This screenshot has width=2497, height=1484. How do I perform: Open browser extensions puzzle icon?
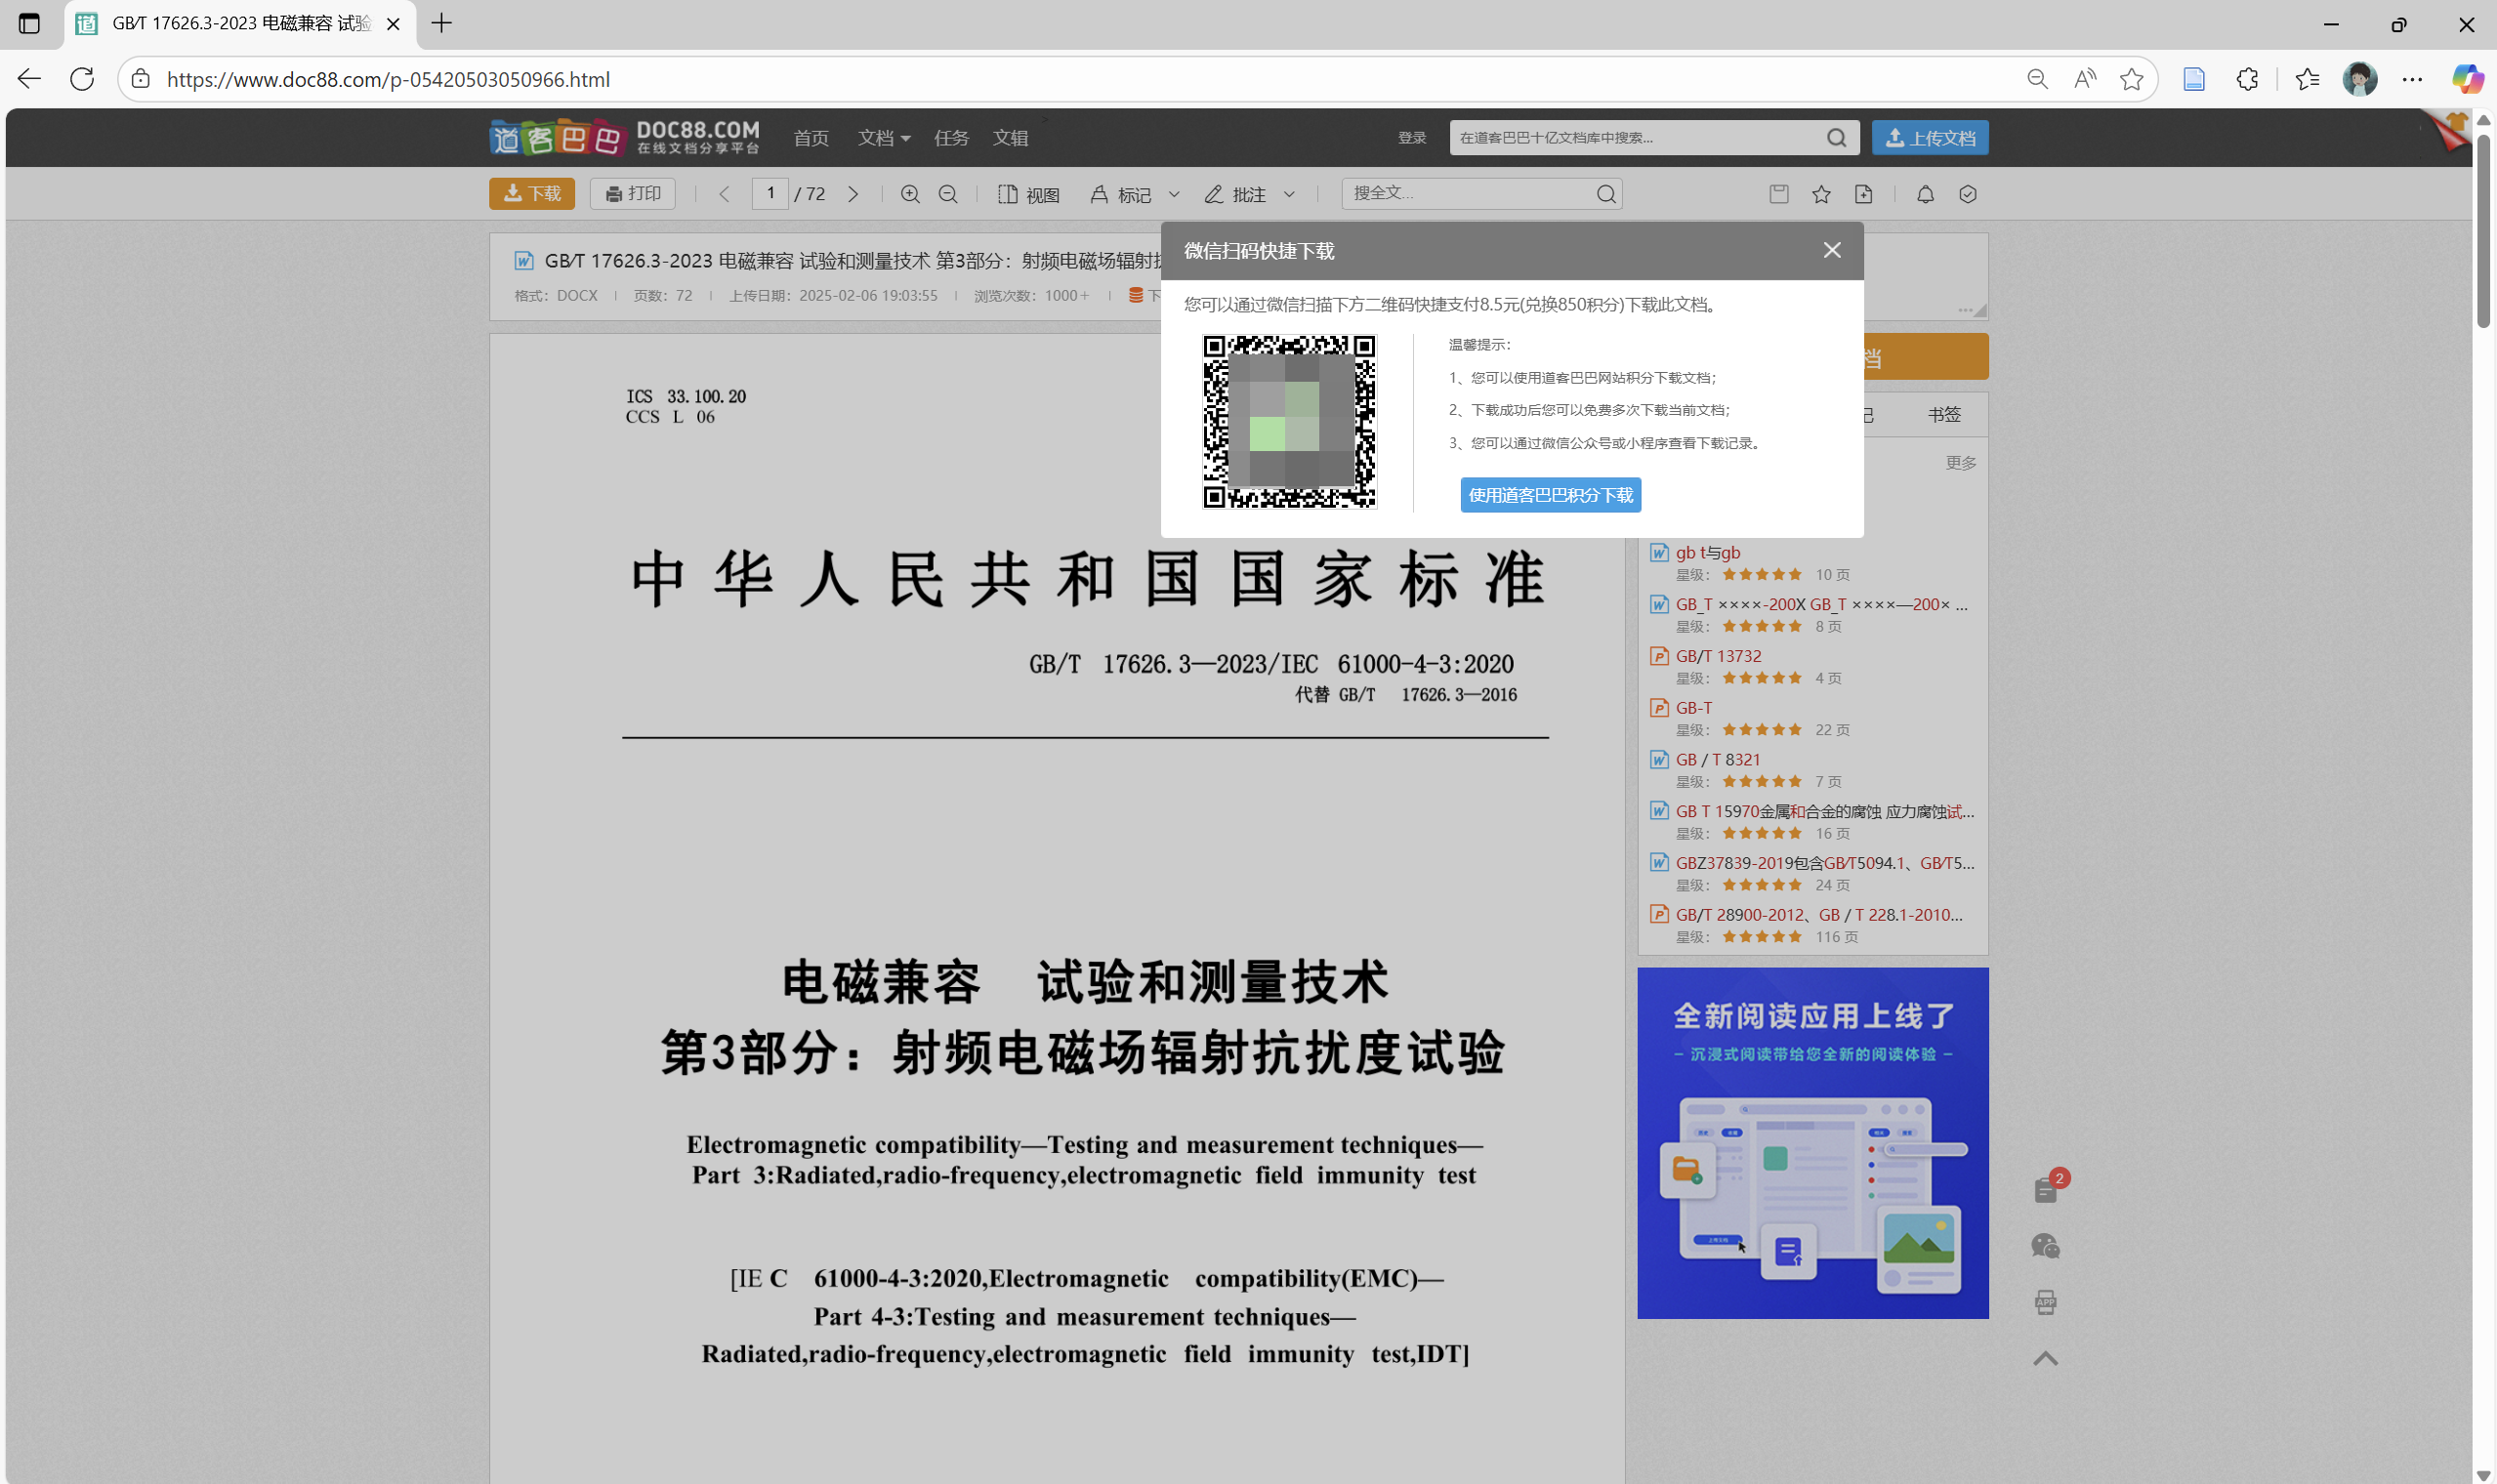point(2246,79)
